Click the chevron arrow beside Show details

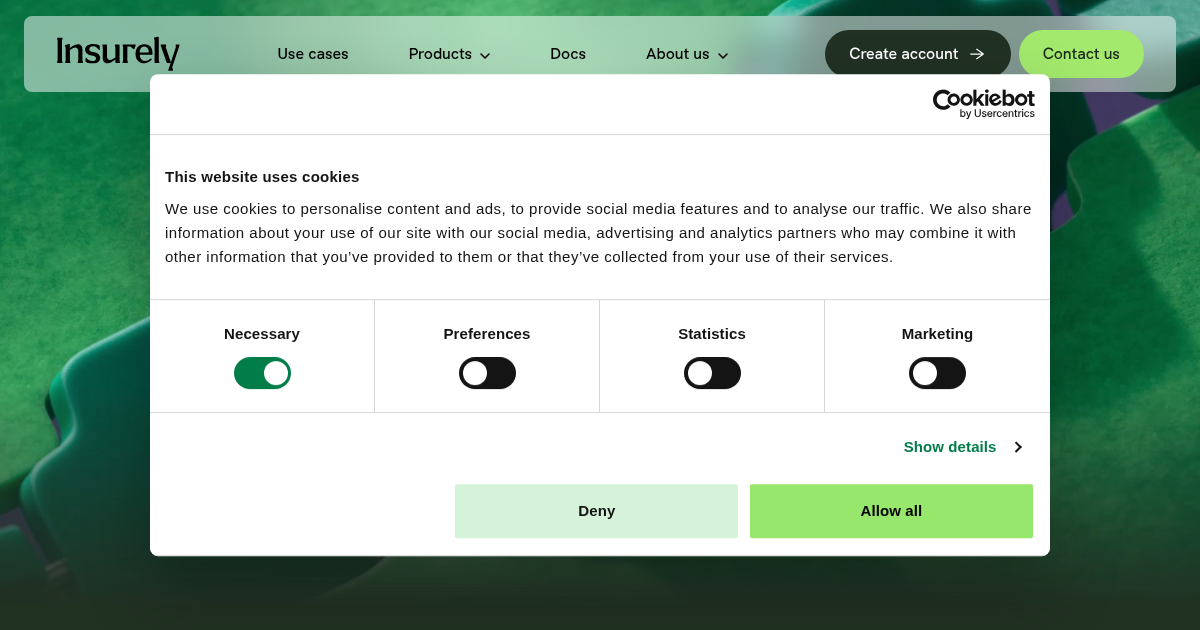click(1018, 447)
